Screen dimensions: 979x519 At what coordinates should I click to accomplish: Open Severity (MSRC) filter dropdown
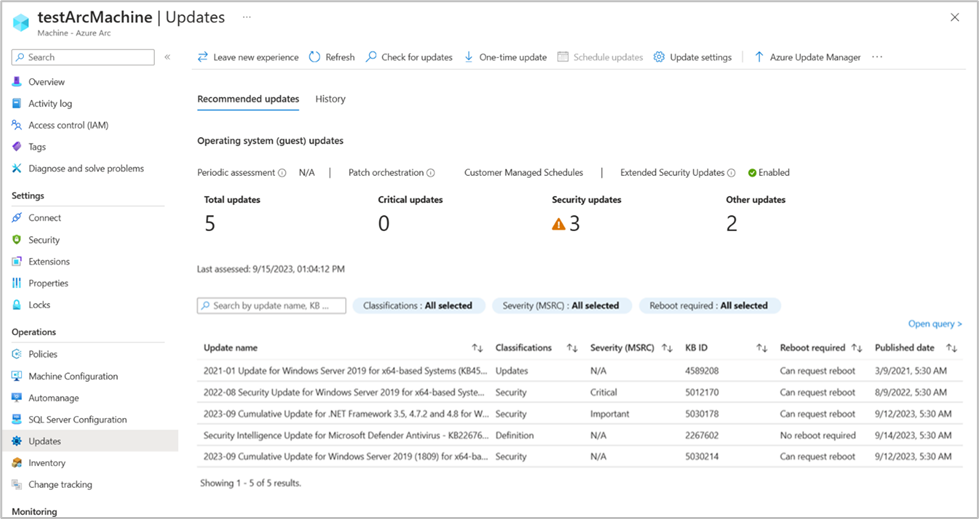(x=561, y=305)
